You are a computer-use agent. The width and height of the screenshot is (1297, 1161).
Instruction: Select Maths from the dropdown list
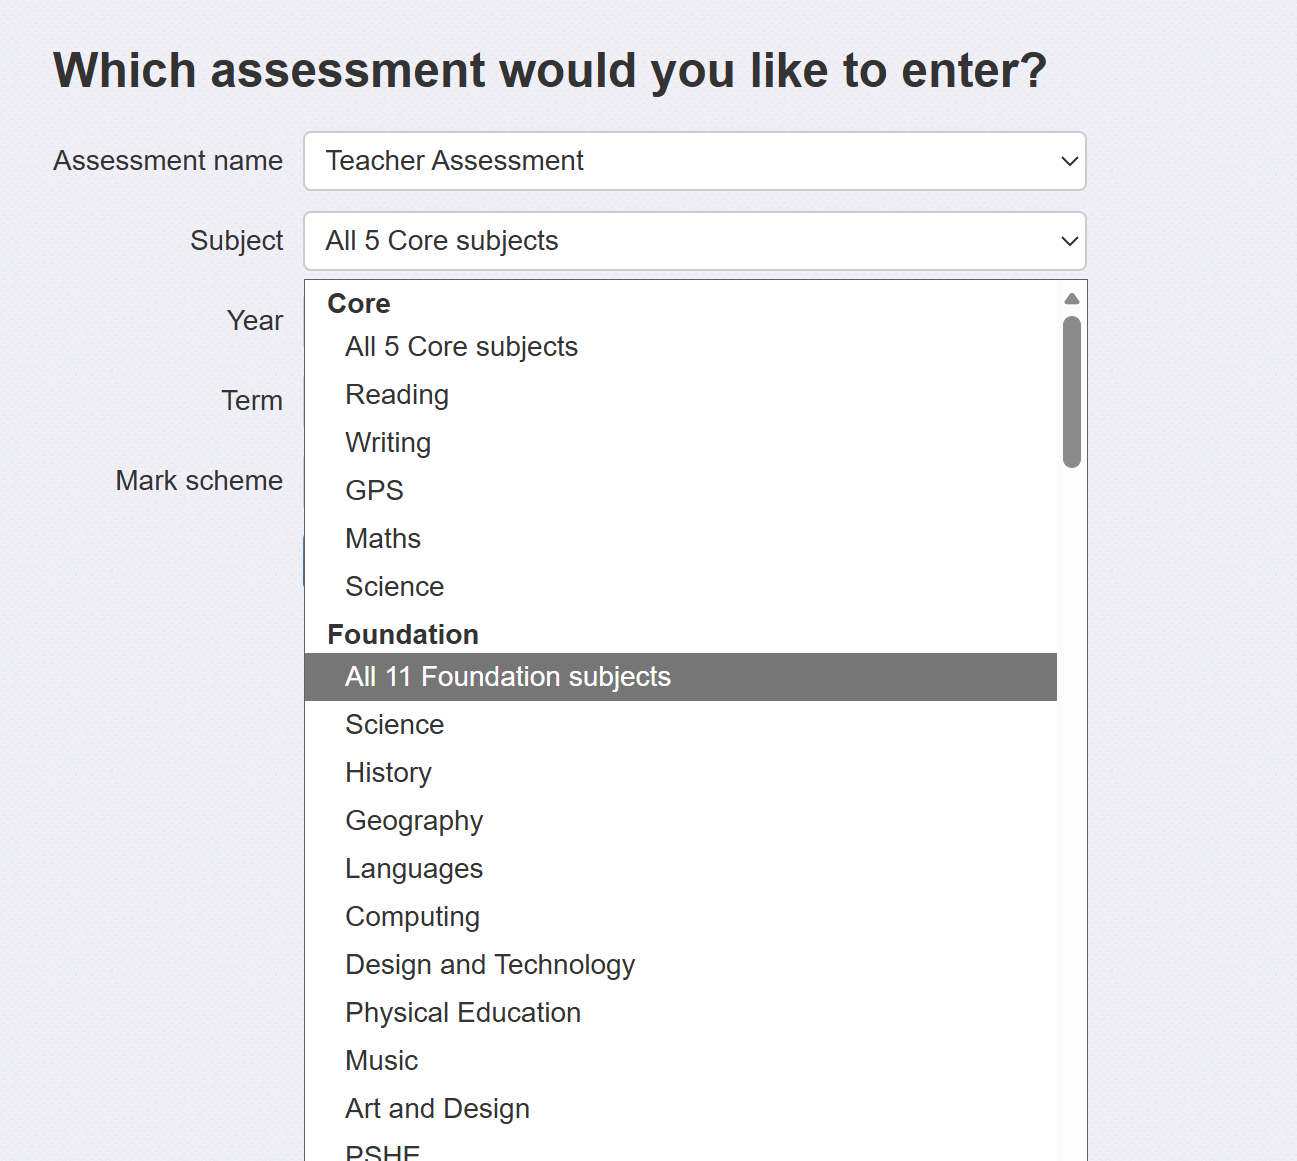pos(383,539)
